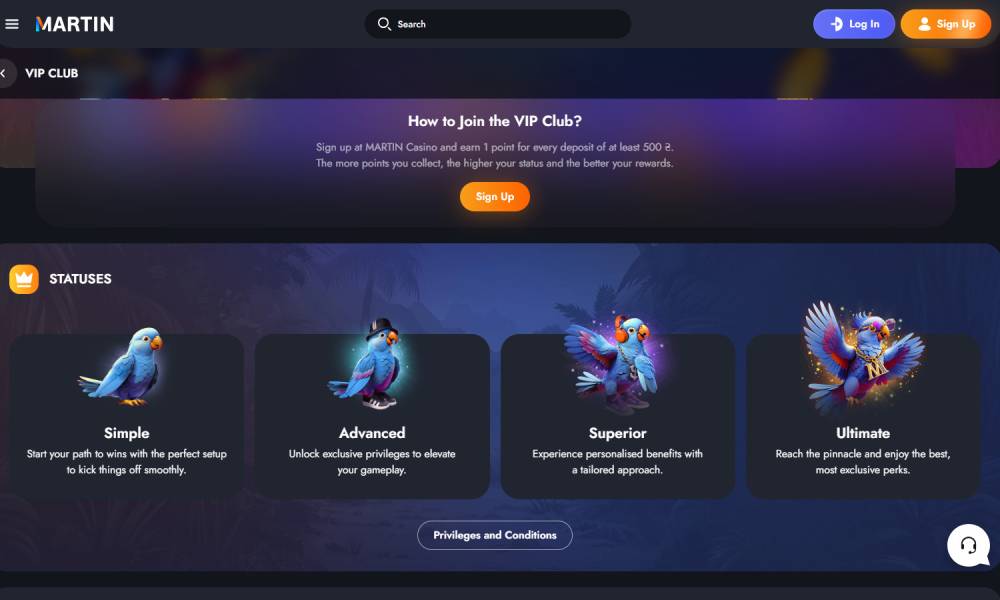The width and height of the screenshot is (1000, 600).
Task: Open the live support headset chat icon
Action: 968,545
